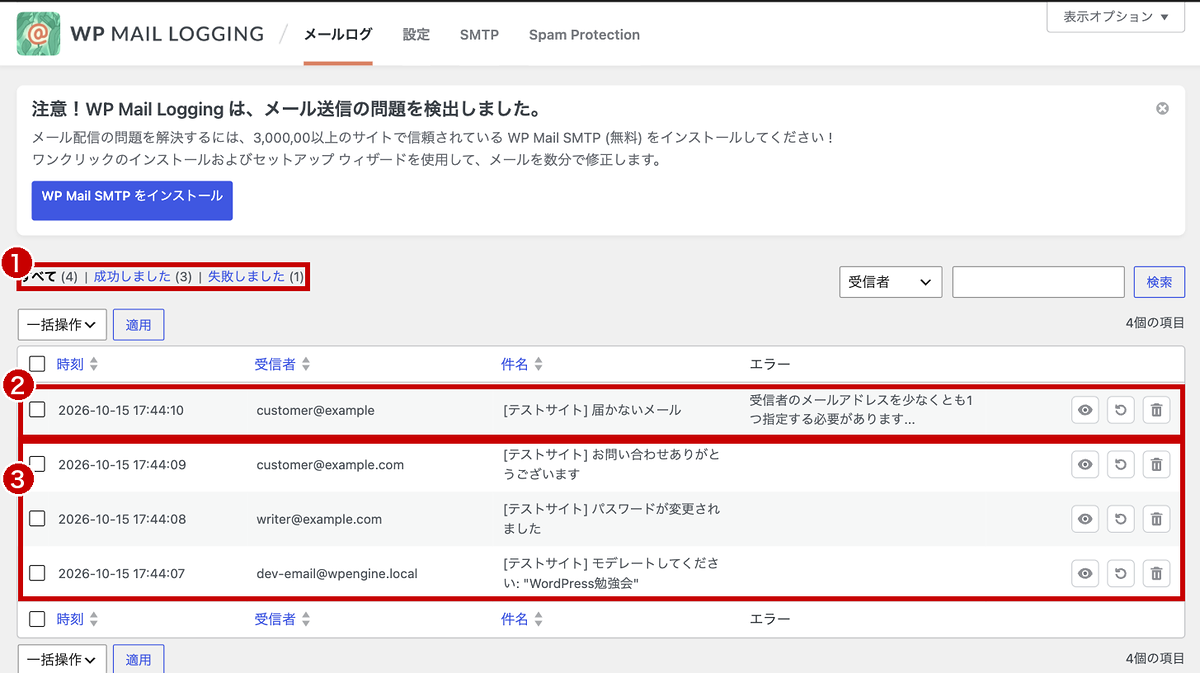The image size is (1200, 673).
Task: Check the writer@example.com row checkbox
Action: tap(37, 518)
